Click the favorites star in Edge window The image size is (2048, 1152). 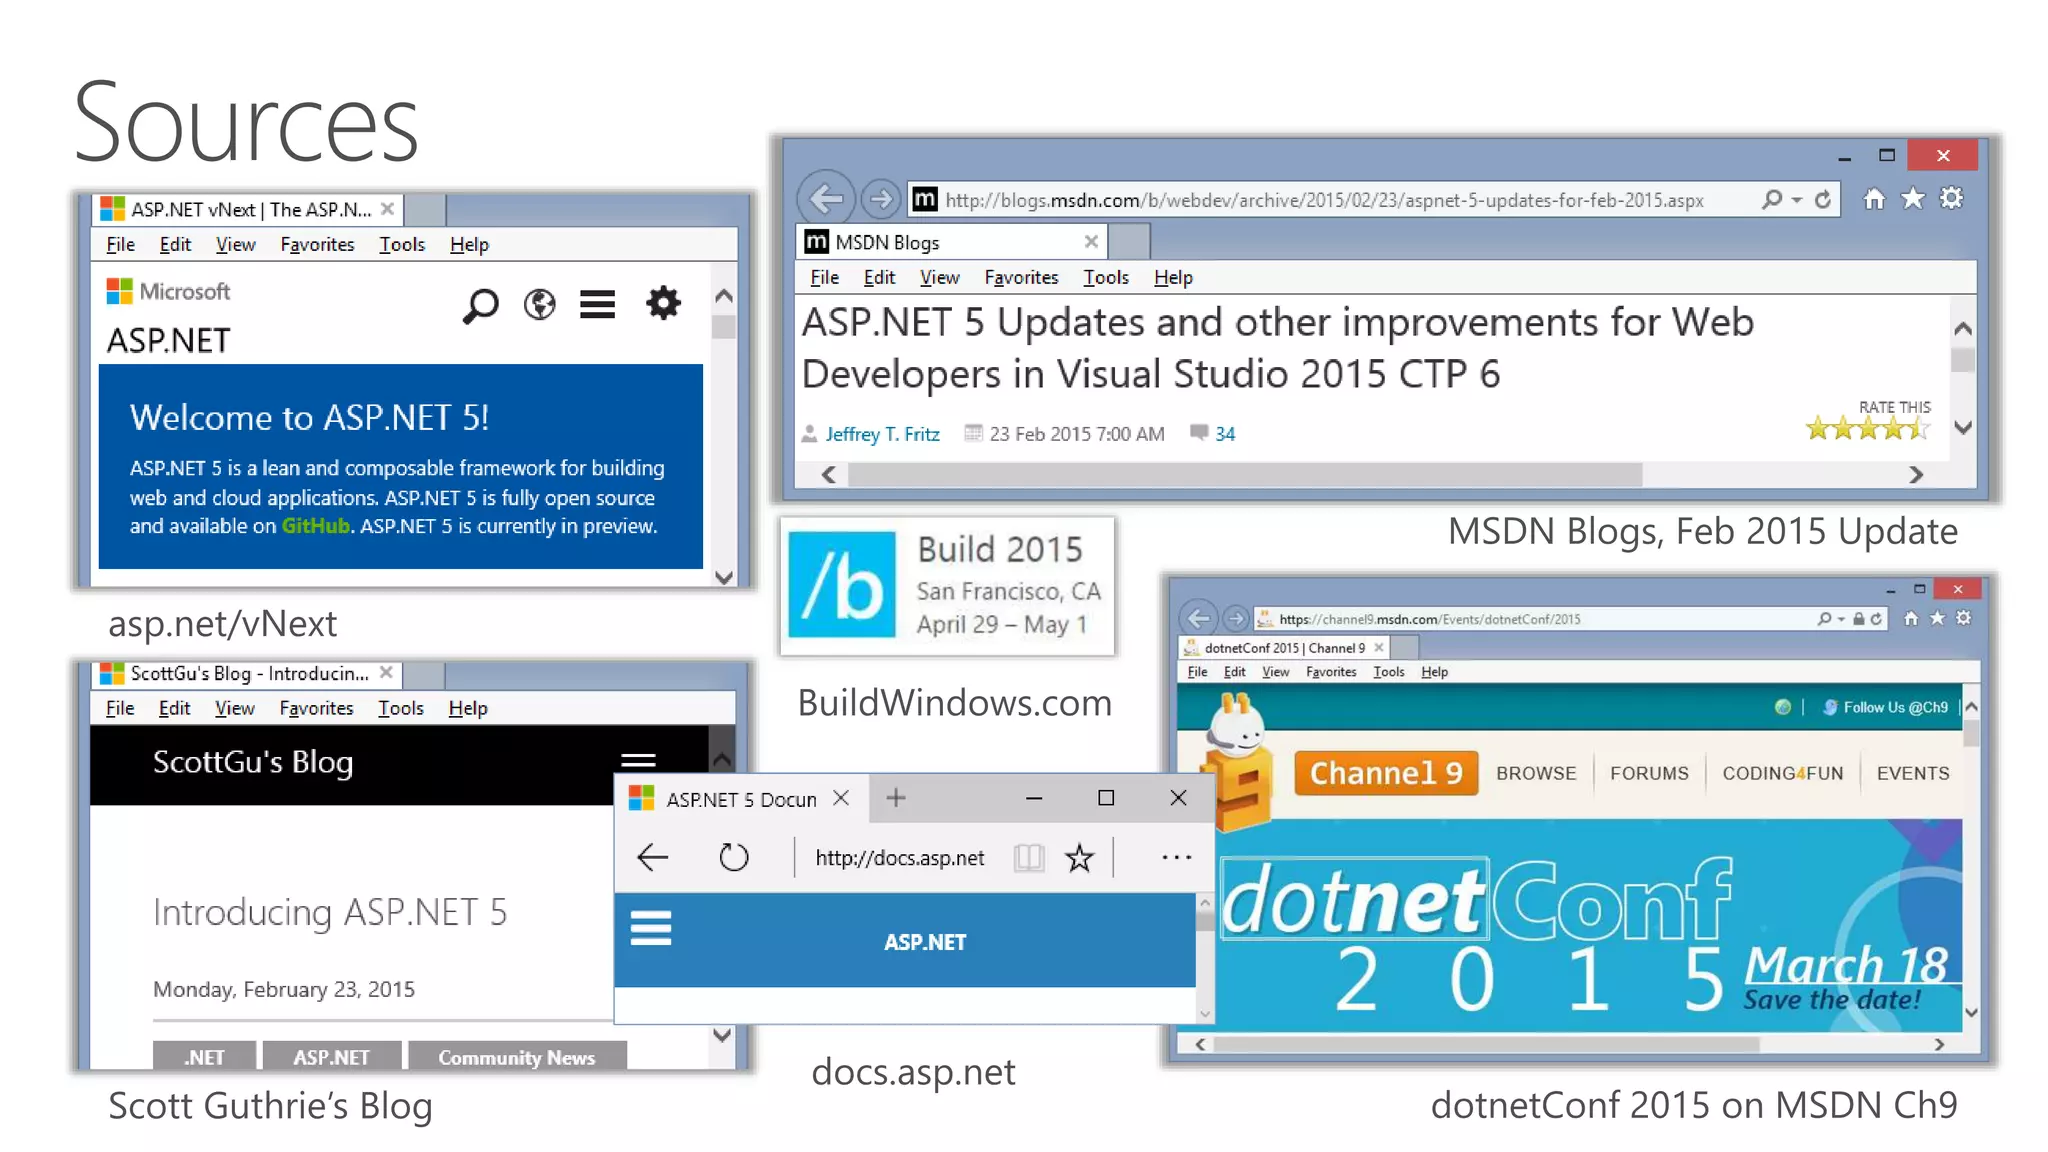click(x=1079, y=857)
